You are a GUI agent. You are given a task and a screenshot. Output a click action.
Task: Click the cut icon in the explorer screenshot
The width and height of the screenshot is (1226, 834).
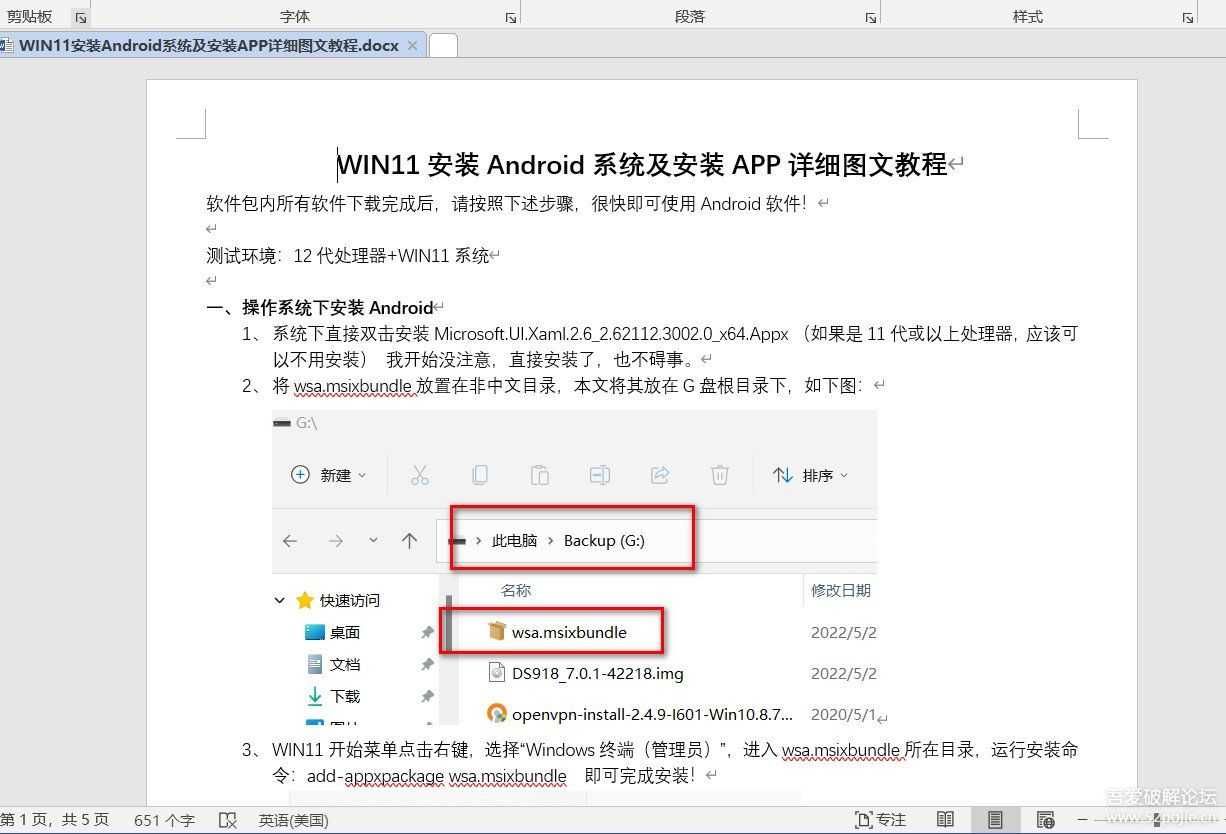(420, 475)
